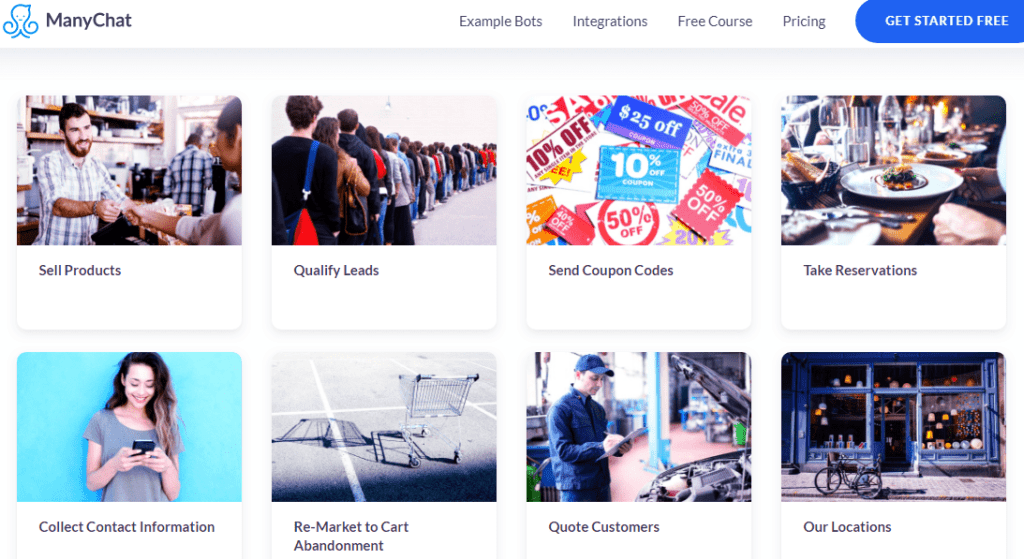Screen dimensions: 1024x559
Task: Open the mechanic with clipboard thumbnail
Action: pos(639,427)
